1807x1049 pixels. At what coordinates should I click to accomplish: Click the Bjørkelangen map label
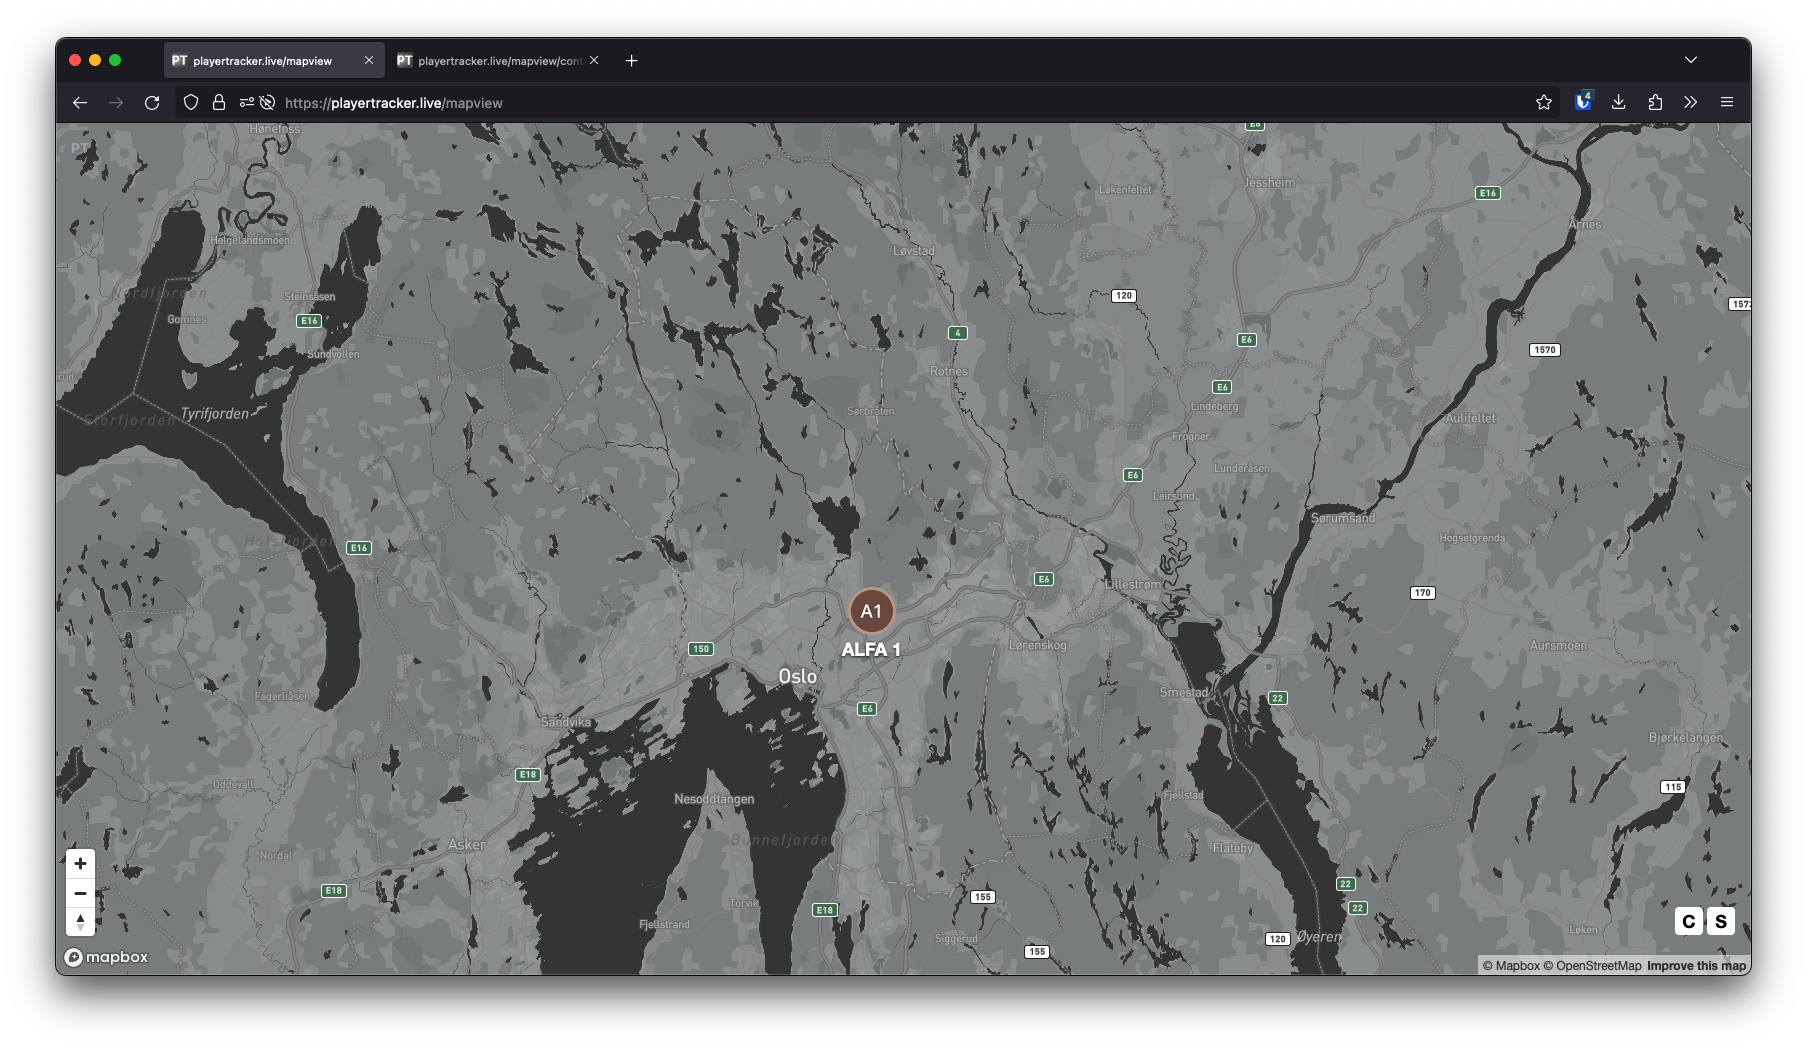pos(1686,738)
